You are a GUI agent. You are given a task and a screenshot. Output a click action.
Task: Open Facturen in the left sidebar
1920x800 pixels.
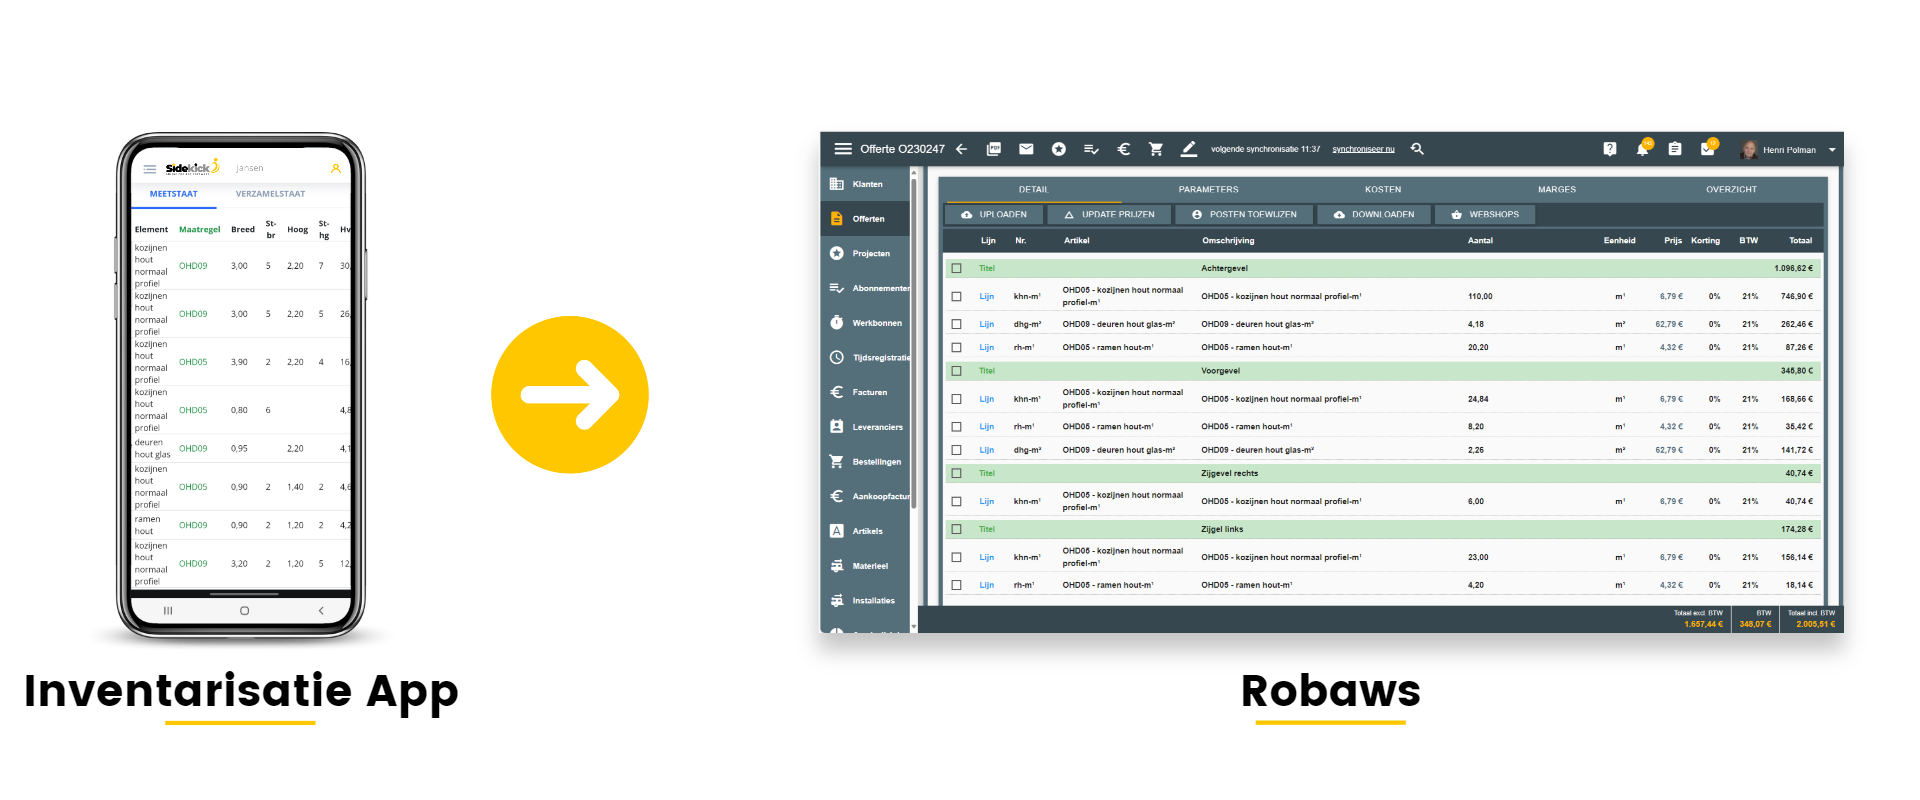868,392
